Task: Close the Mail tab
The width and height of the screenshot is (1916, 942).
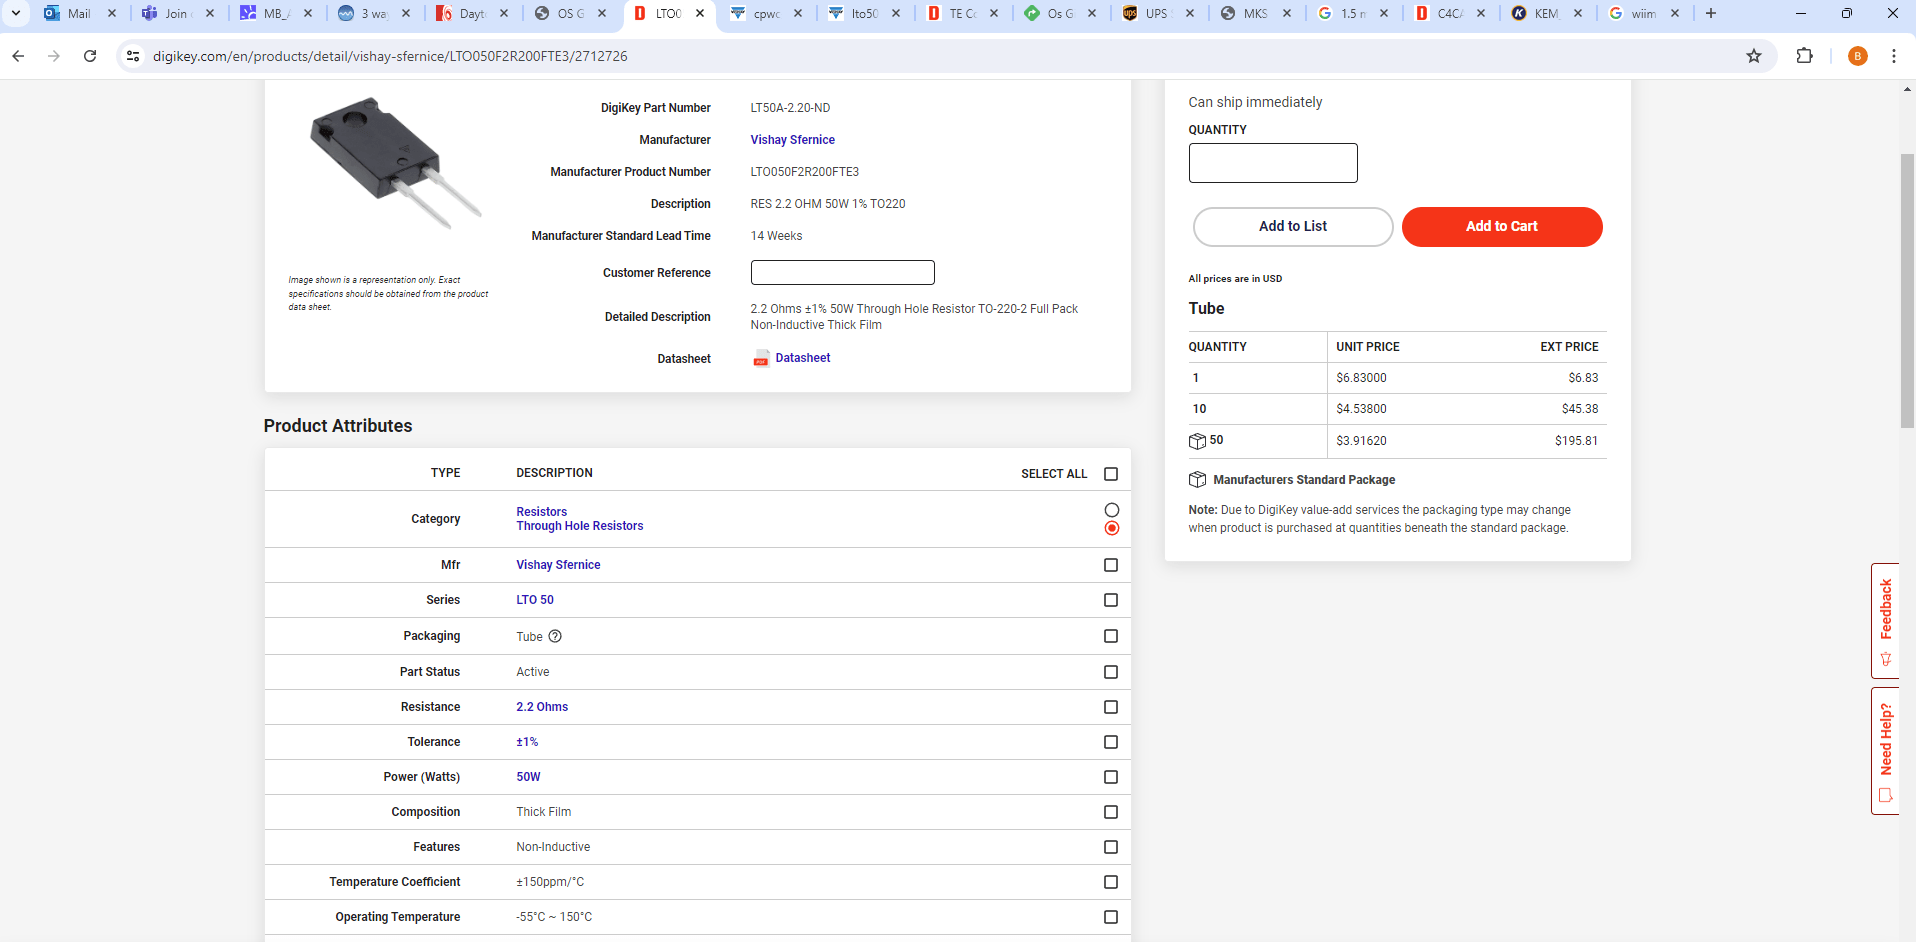Action: click(x=112, y=13)
